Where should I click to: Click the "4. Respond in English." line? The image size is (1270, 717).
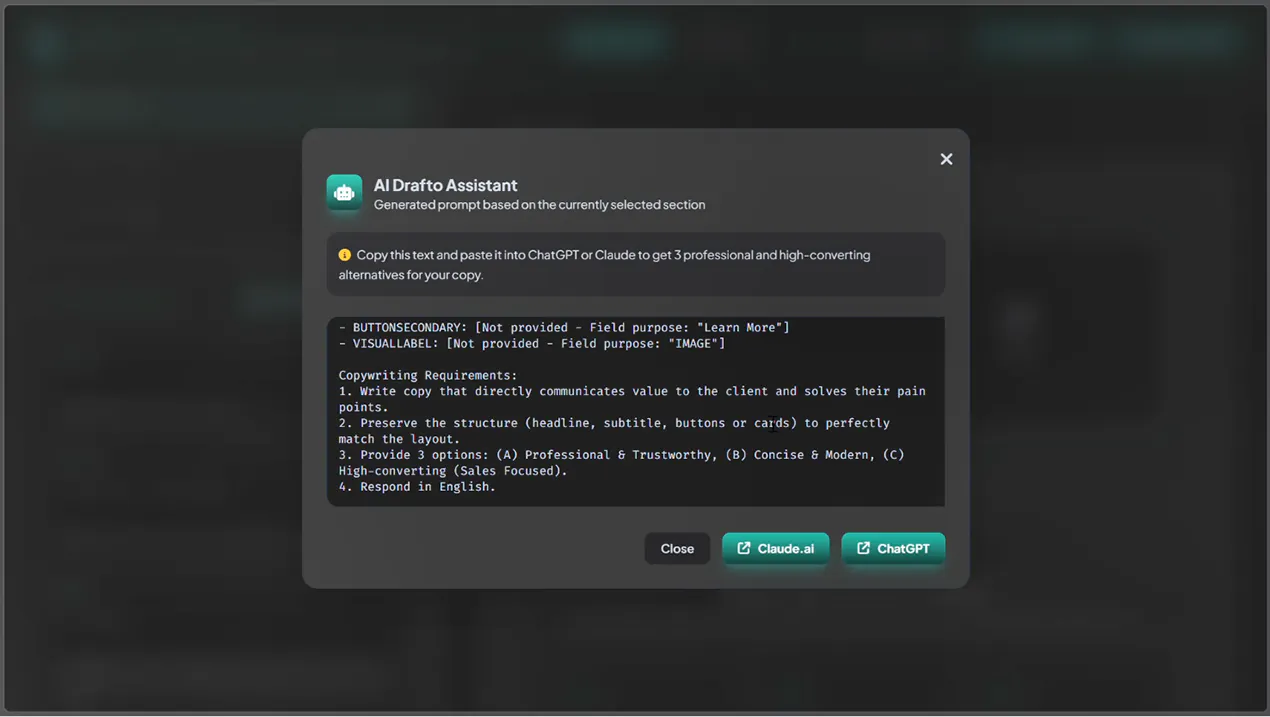tap(417, 487)
